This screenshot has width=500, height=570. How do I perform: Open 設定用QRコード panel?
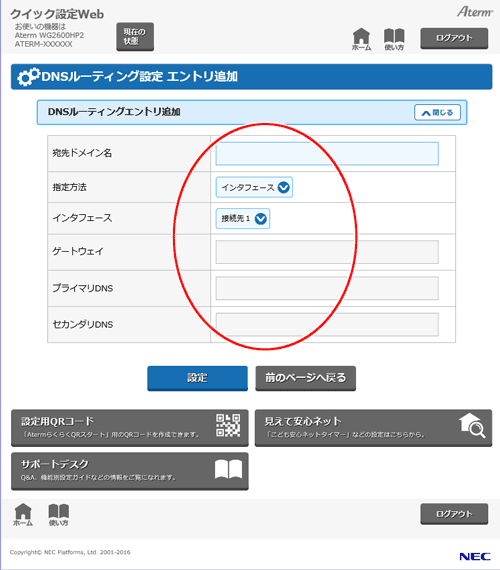tap(130, 428)
